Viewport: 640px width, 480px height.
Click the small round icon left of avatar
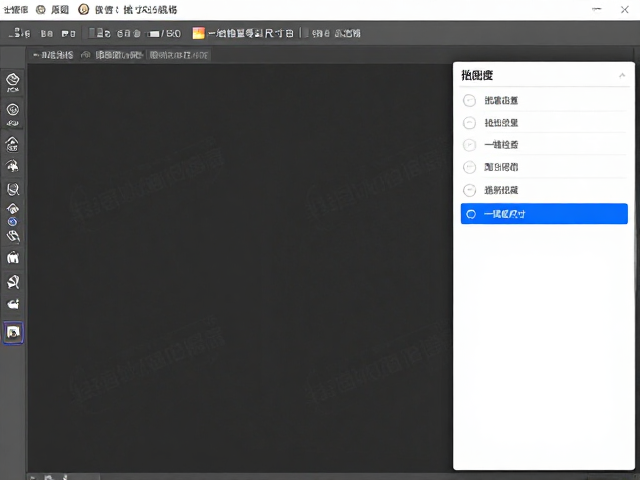[x=41, y=9]
